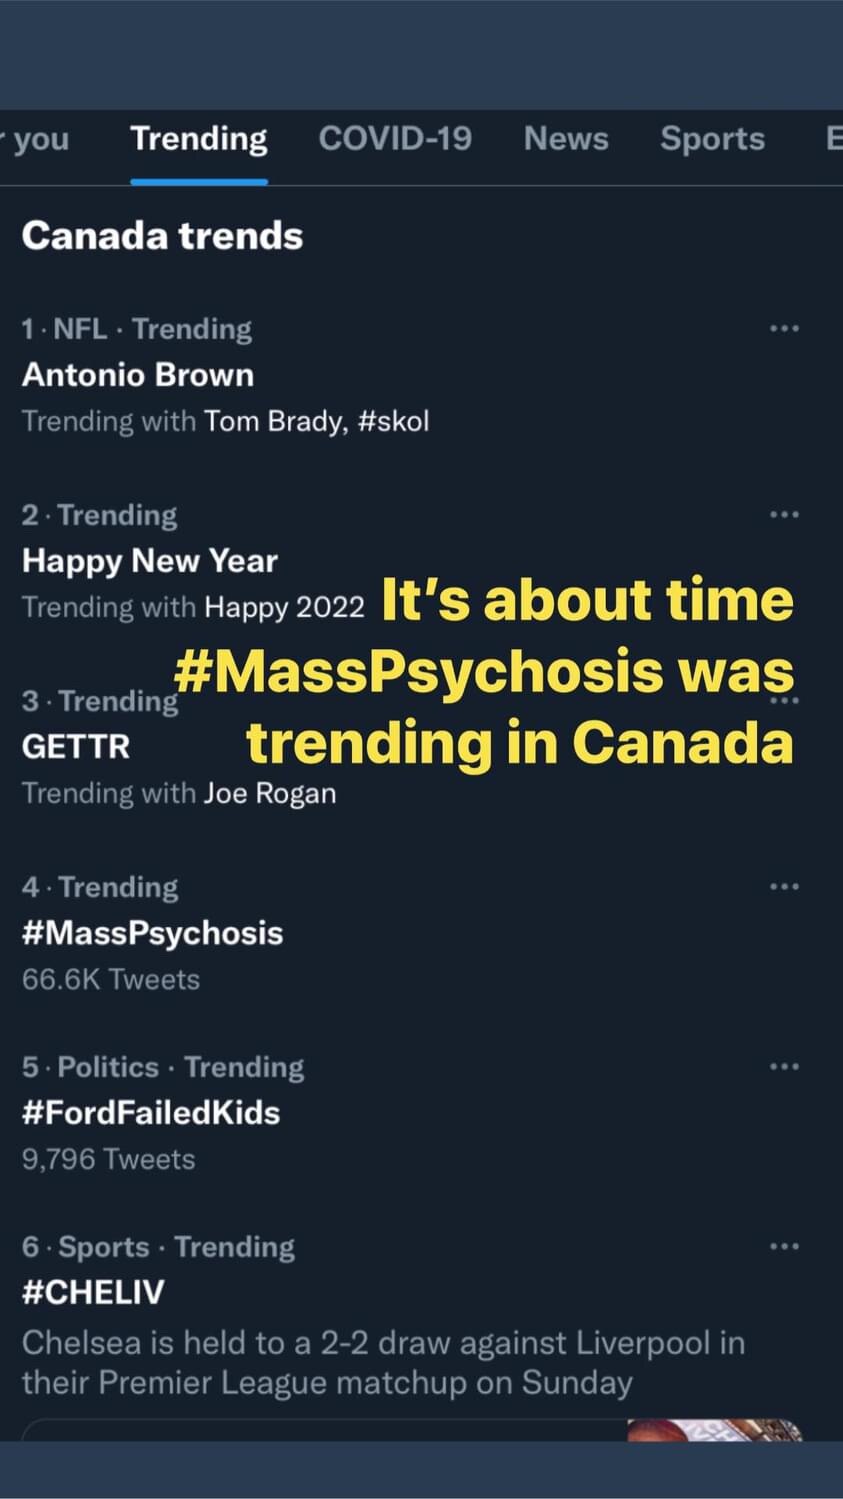This screenshot has width=843, height=1499.
Task: View the GETTR trend
Action: (74, 747)
